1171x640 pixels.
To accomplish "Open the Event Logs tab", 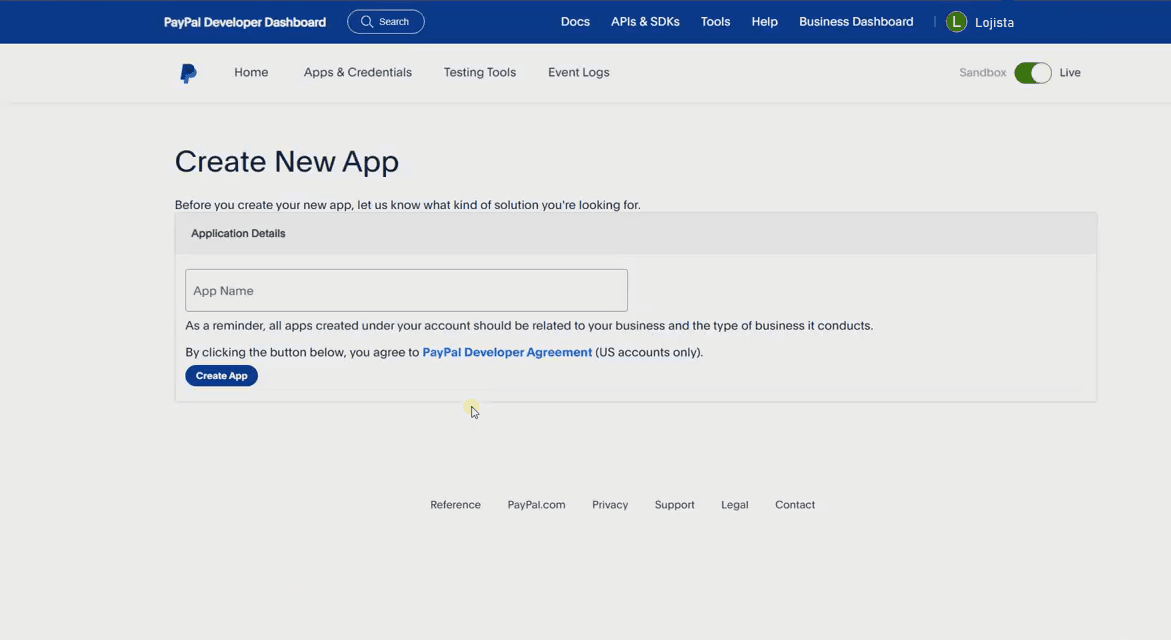I will pos(579,72).
